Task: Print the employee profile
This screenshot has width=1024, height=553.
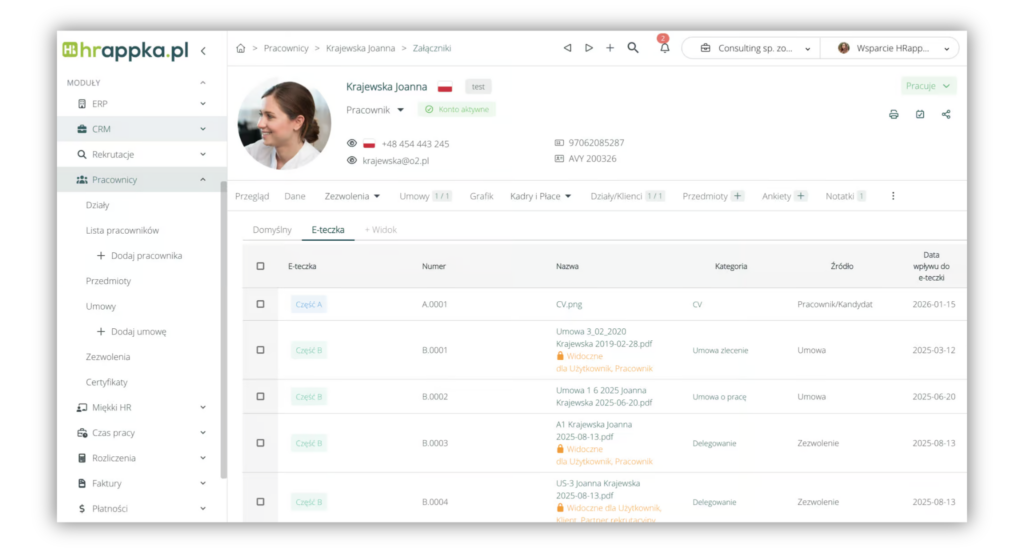Action: pyautogui.click(x=893, y=114)
